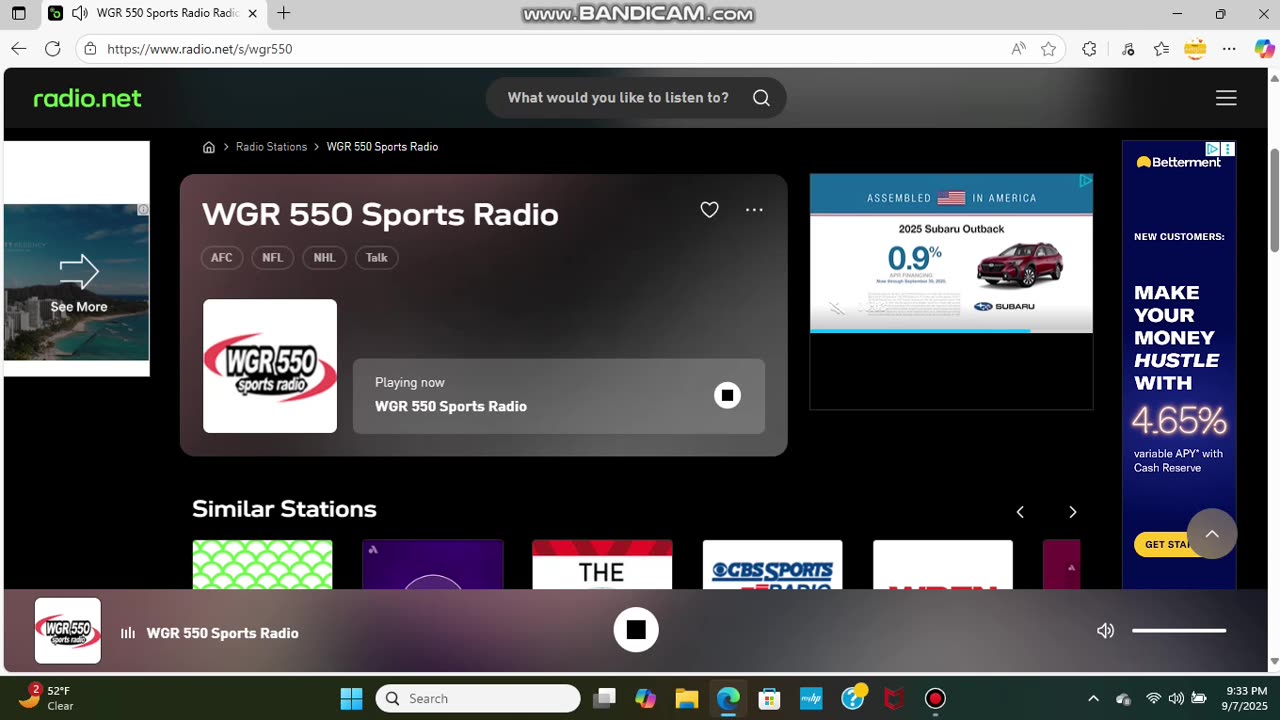1280x720 pixels.
Task: Open the green patterned similar station
Action: pos(262,564)
